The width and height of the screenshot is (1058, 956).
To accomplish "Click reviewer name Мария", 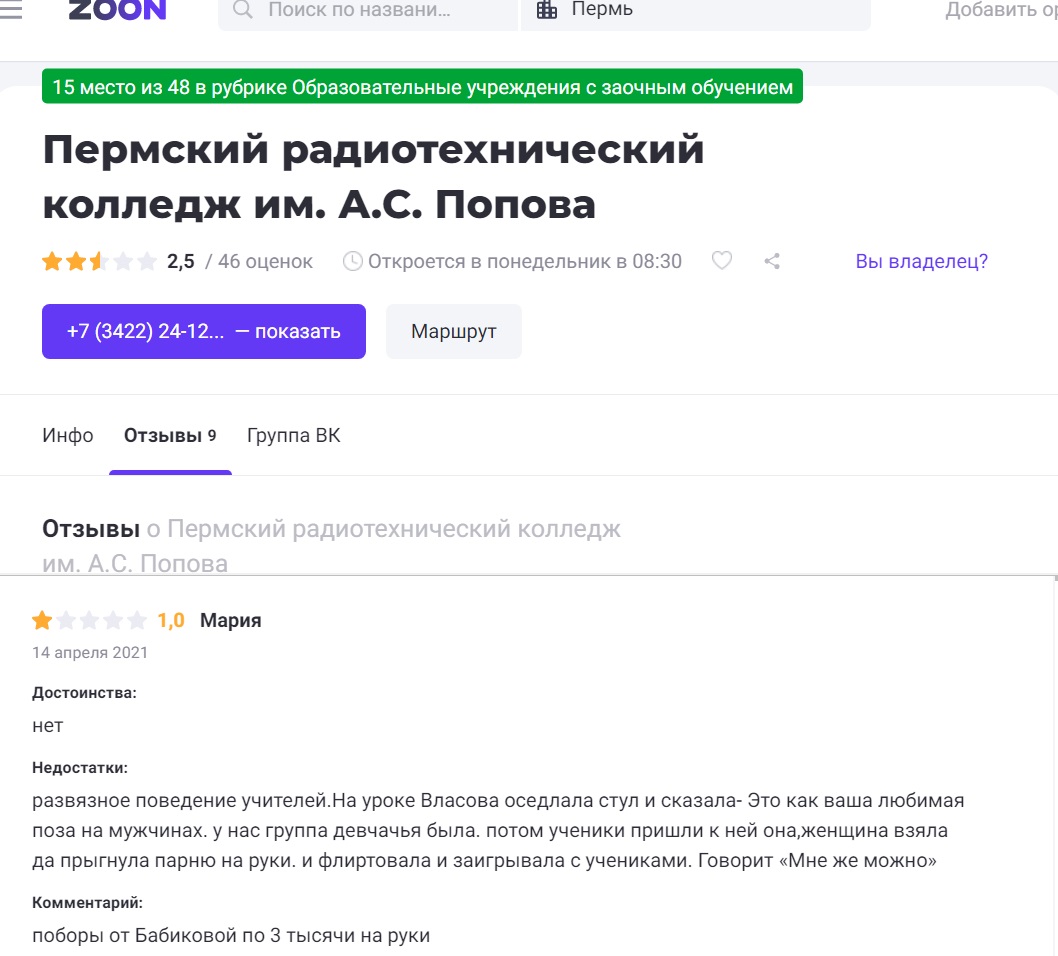I will pyautogui.click(x=231, y=620).
